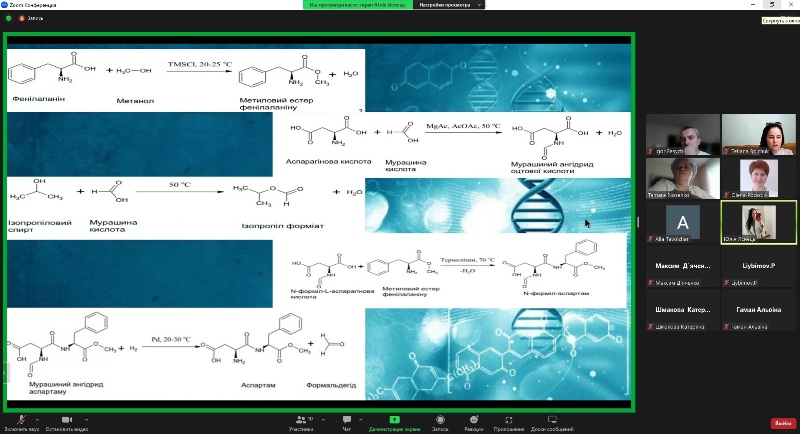Open Настройки просмотра view options dropdown
The image size is (800, 434).
pyautogui.click(x=449, y=5)
